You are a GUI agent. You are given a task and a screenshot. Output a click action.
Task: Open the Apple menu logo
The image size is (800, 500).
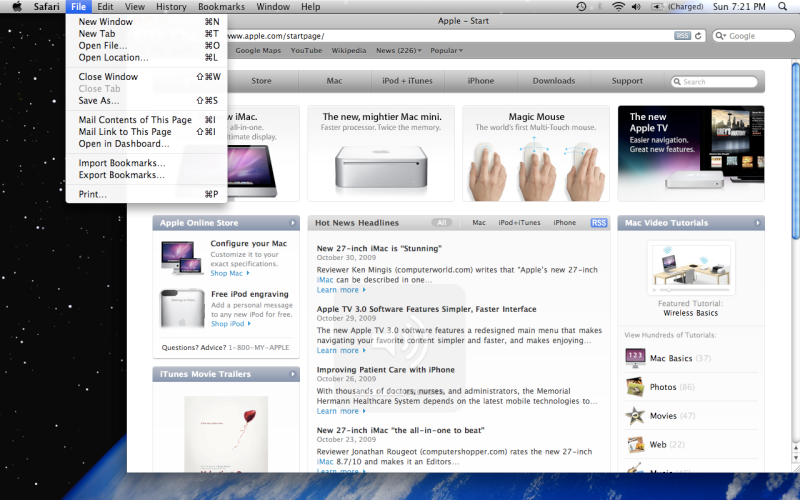17,7
